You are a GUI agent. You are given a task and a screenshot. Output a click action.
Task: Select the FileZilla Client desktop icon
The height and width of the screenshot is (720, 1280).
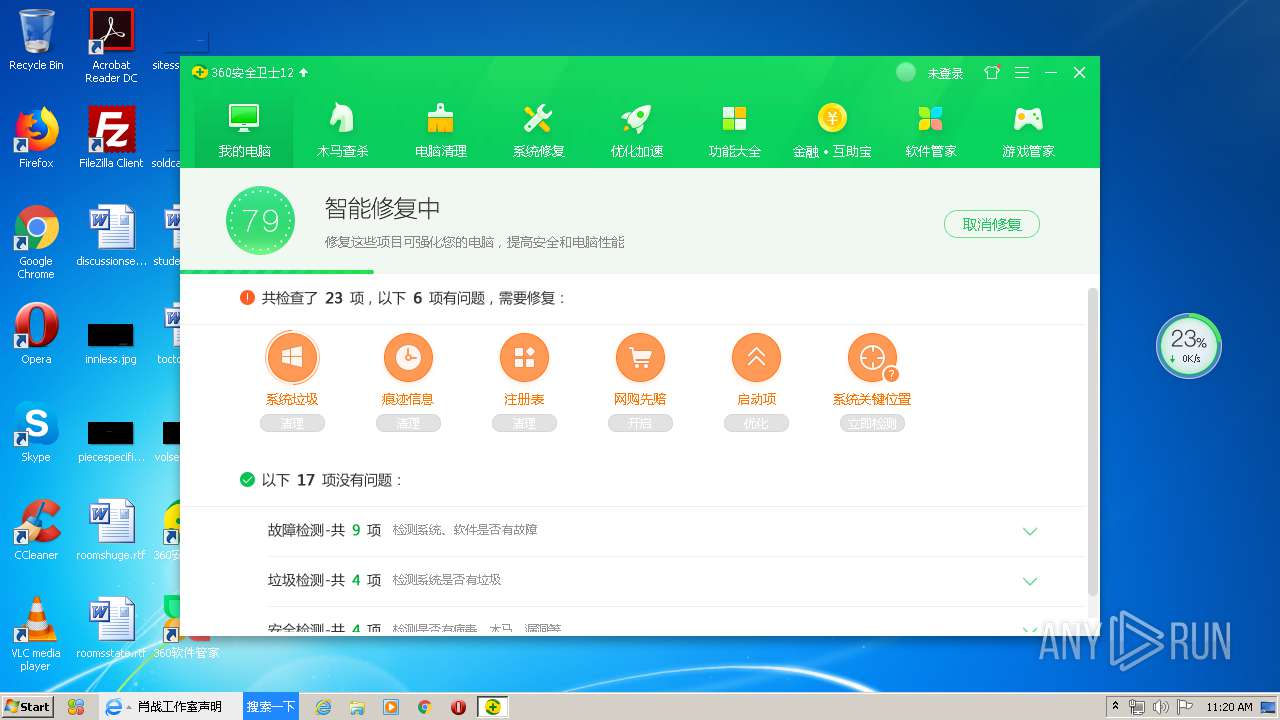(111, 138)
